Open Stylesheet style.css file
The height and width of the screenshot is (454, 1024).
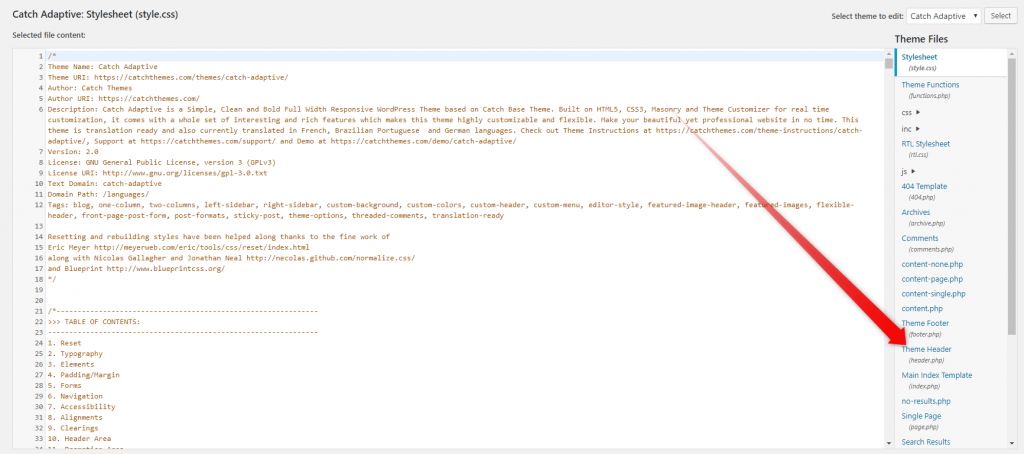click(922, 59)
